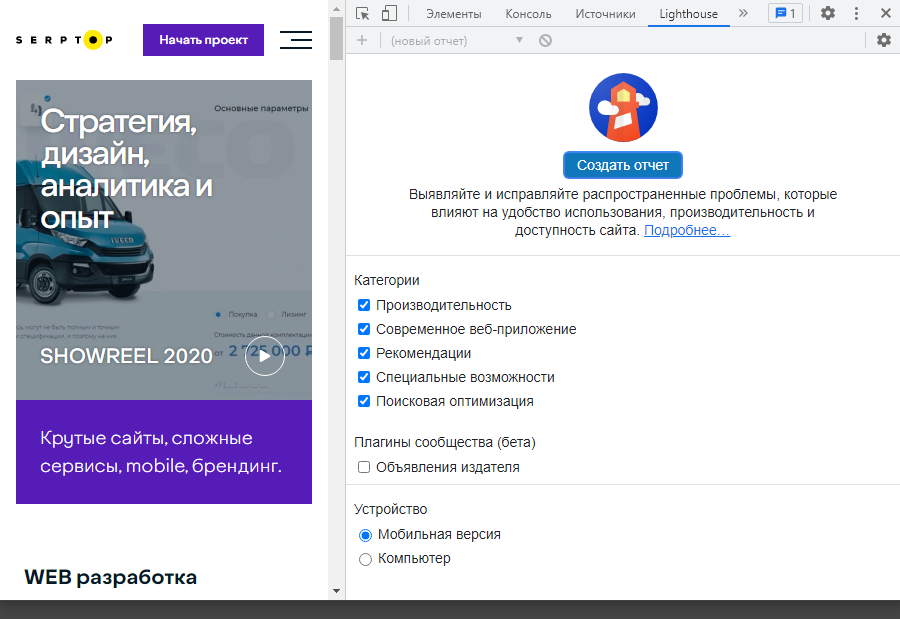This screenshot has width=900, height=619.
Task: Uncheck the Производительность category checkbox
Action: tap(364, 305)
